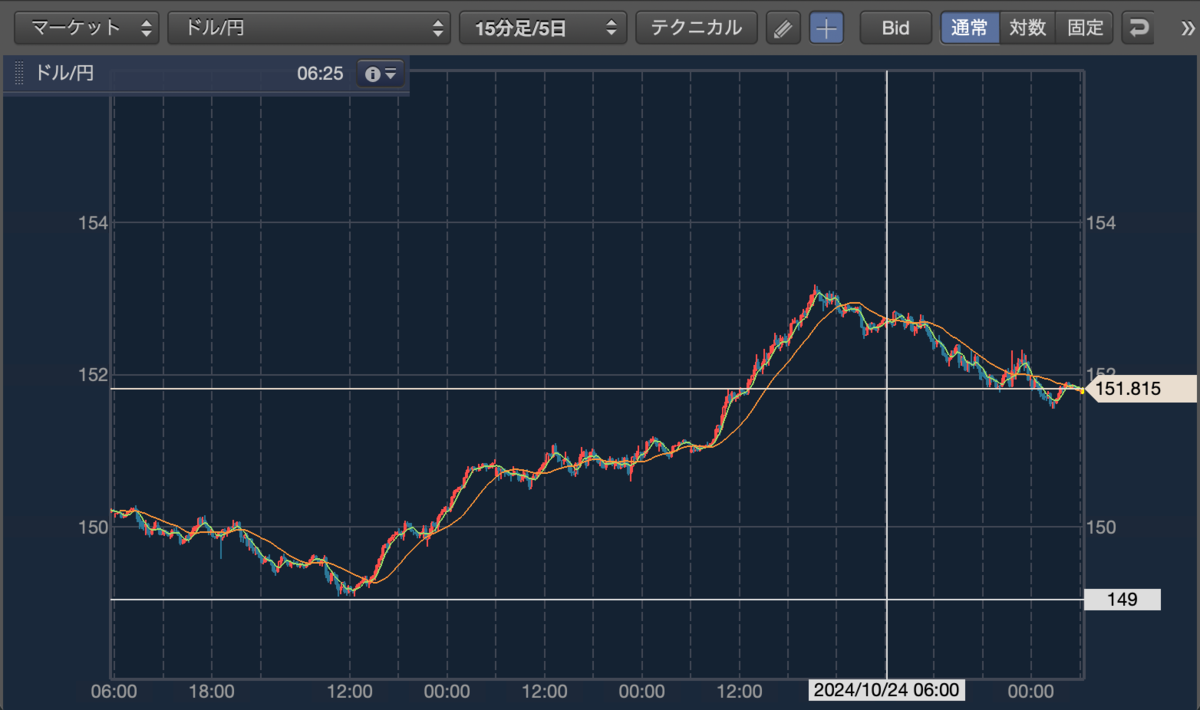The image size is (1200, 710).
Task: Change the 15分足/5日 timeframe dropdown
Action: pos(543,28)
